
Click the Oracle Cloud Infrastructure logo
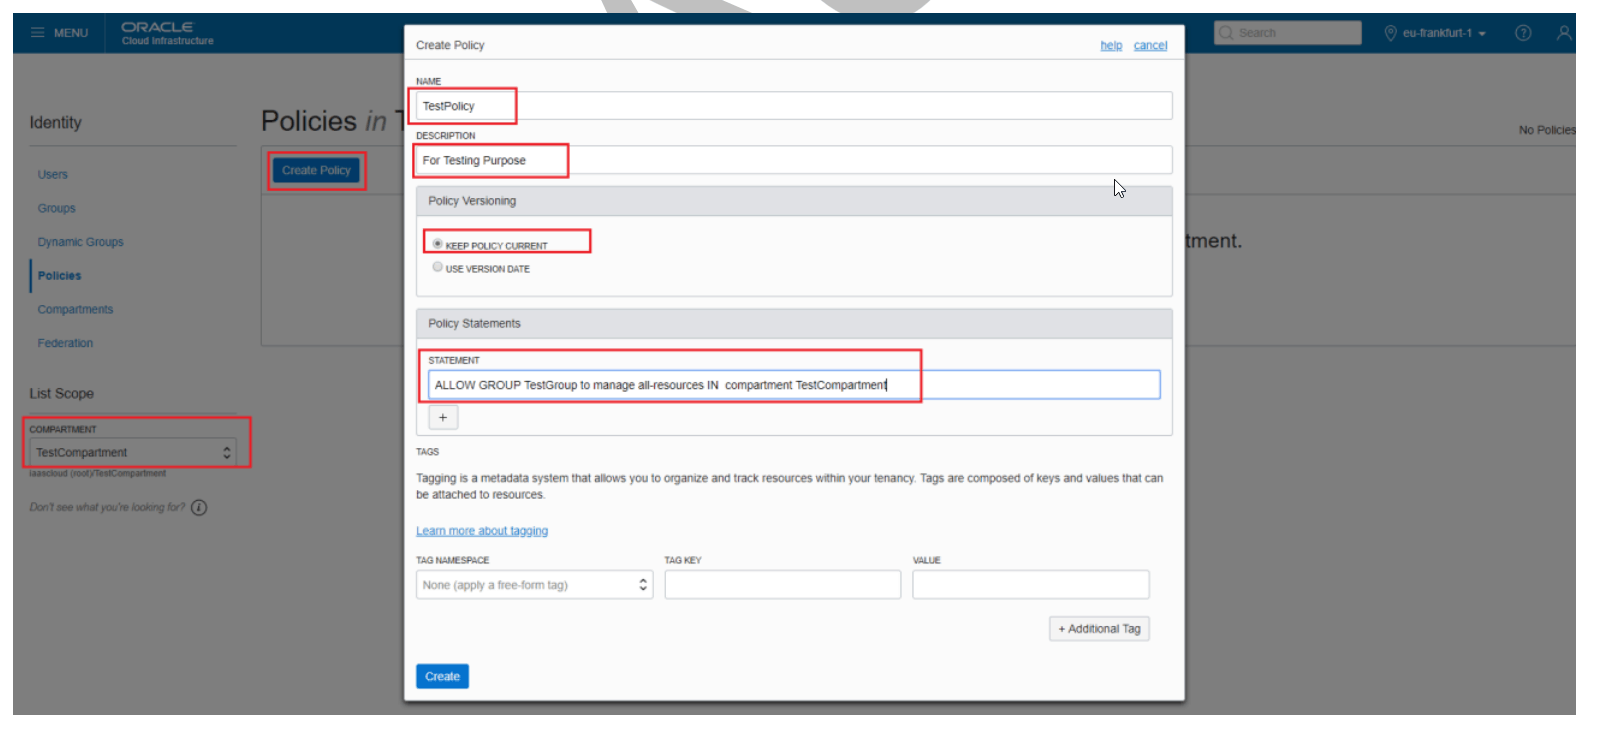[166, 33]
